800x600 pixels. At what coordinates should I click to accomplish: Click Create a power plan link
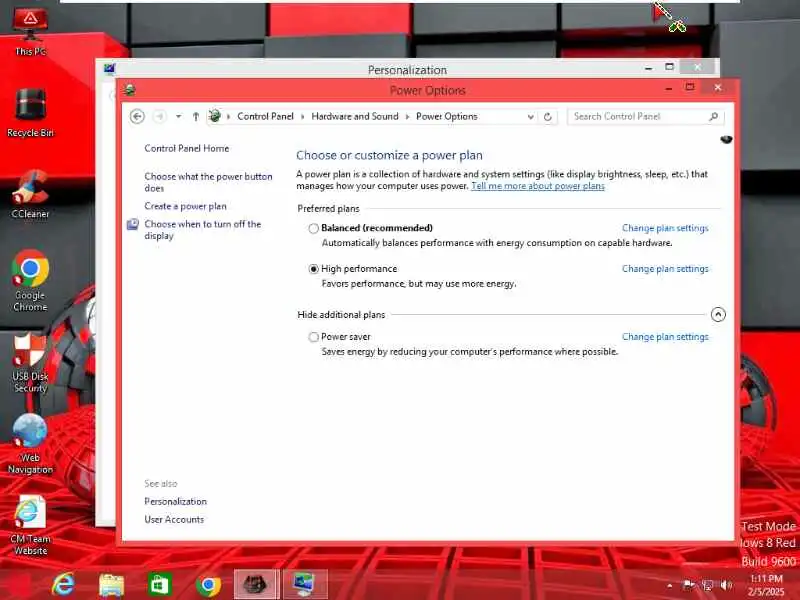coord(185,206)
